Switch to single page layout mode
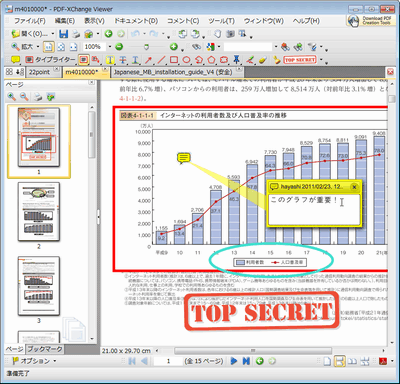Screen dimensions: 400x384 [x=327, y=361]
